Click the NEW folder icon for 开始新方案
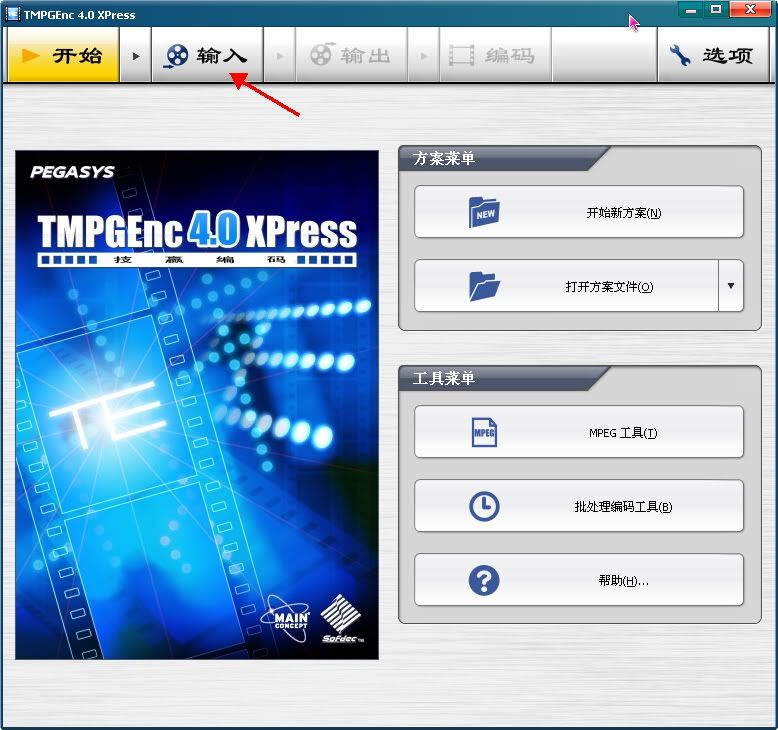This screenshot has width=778, height=730. coord(484,212)
